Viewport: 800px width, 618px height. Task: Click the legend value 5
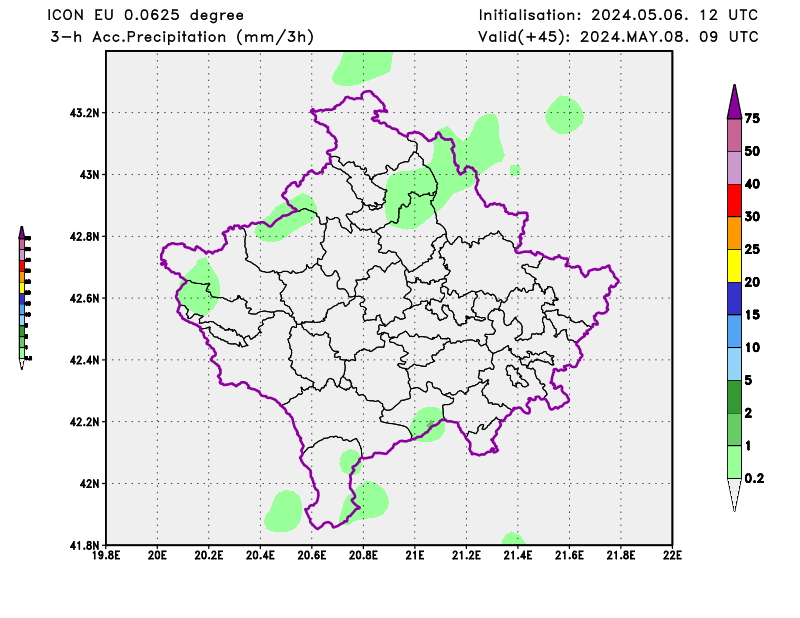(748, 380)
